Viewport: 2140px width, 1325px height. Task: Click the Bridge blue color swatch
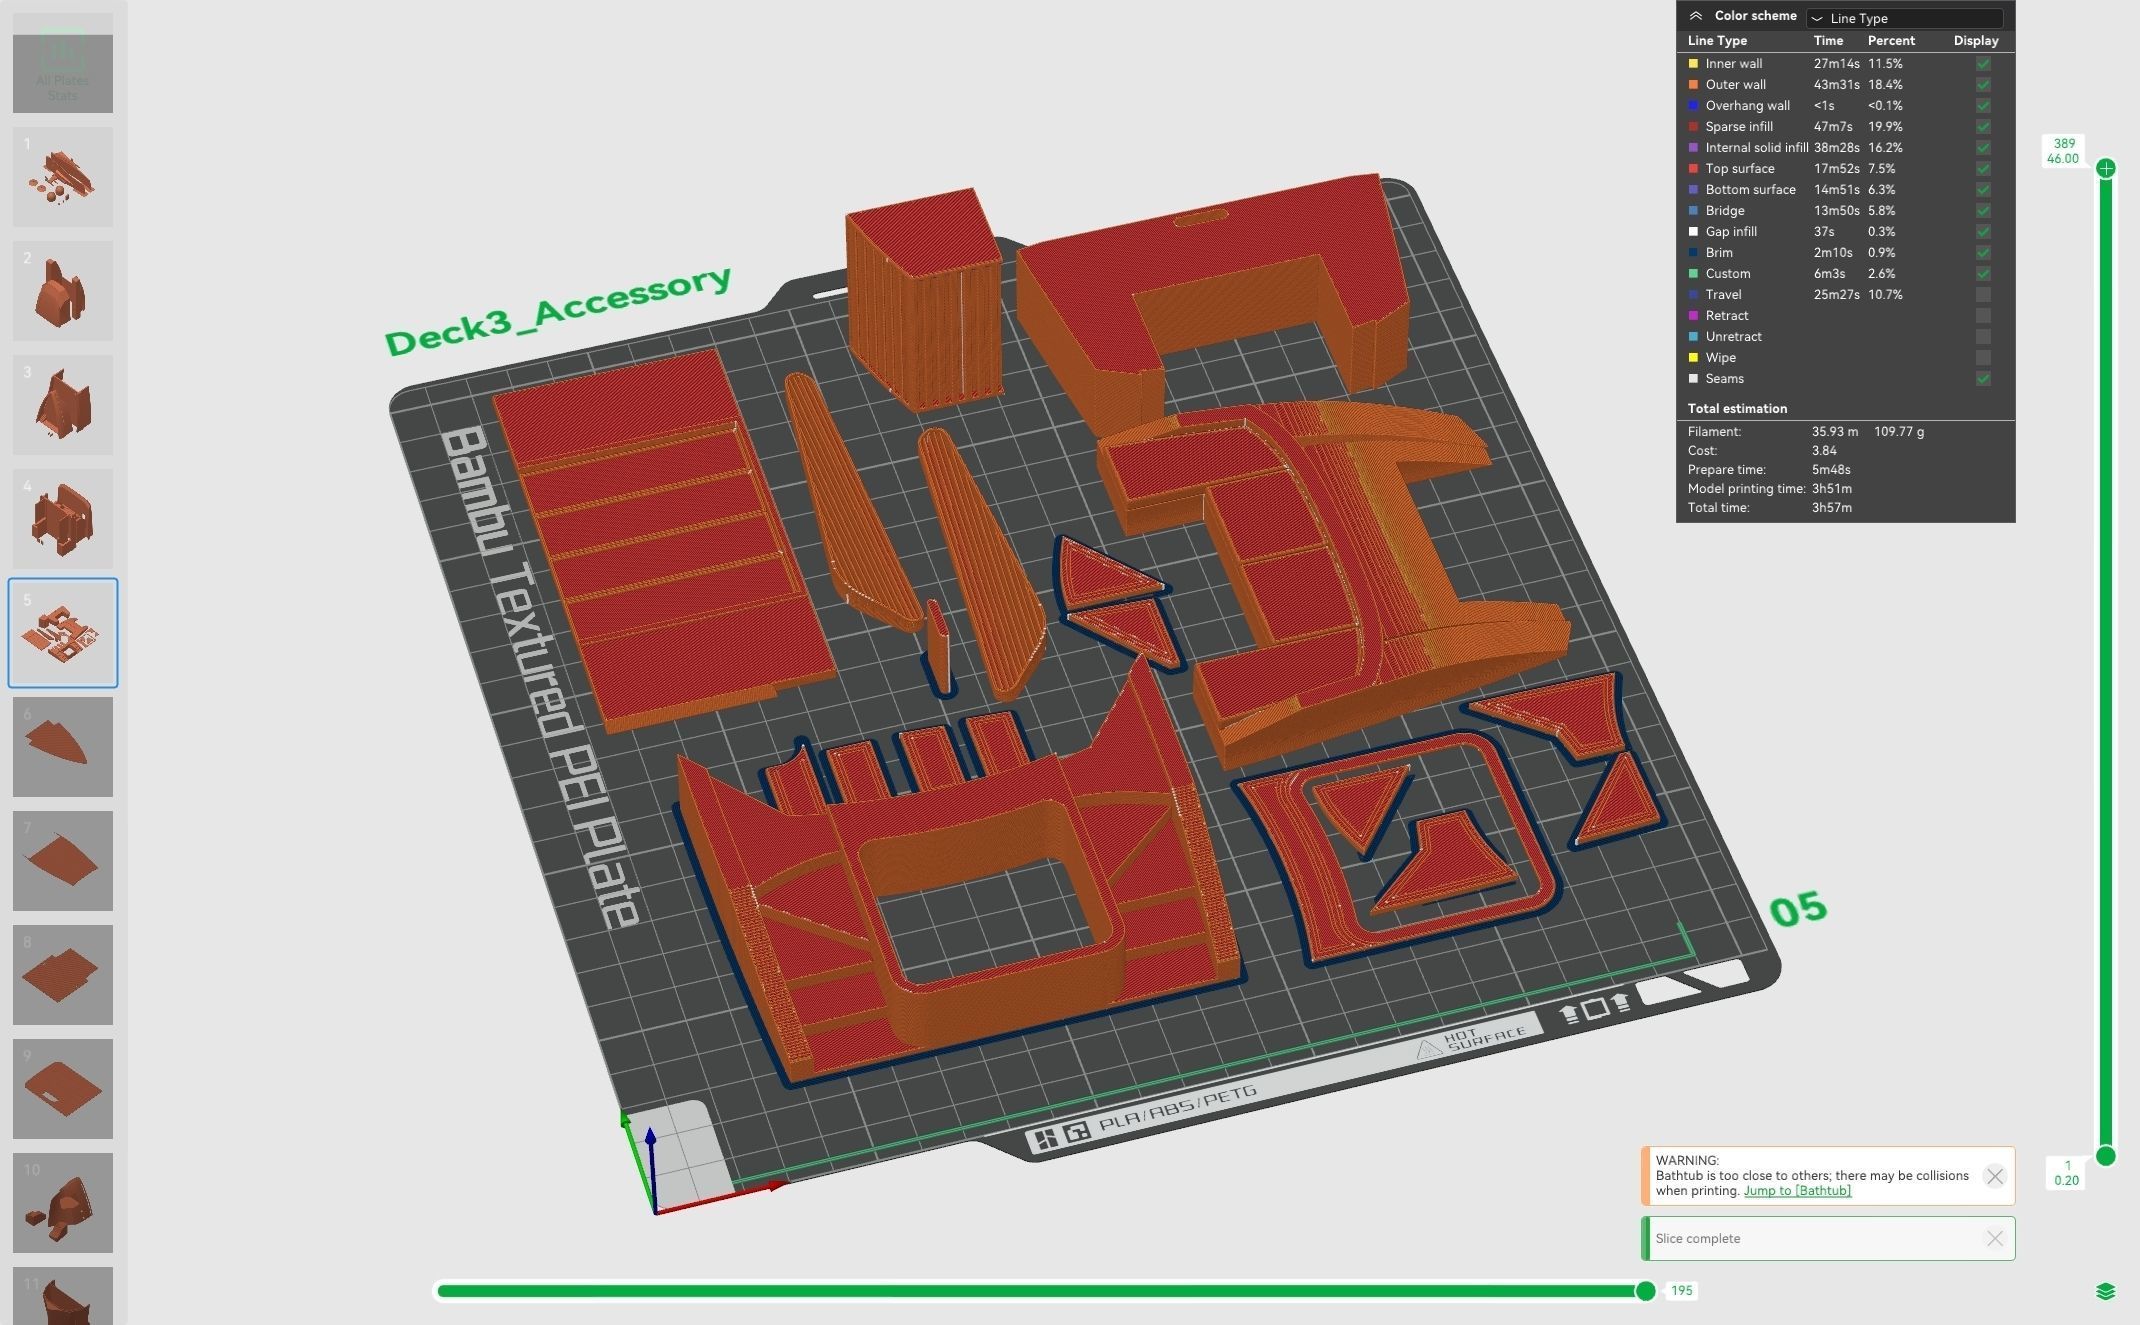(x=1693, y=211)
